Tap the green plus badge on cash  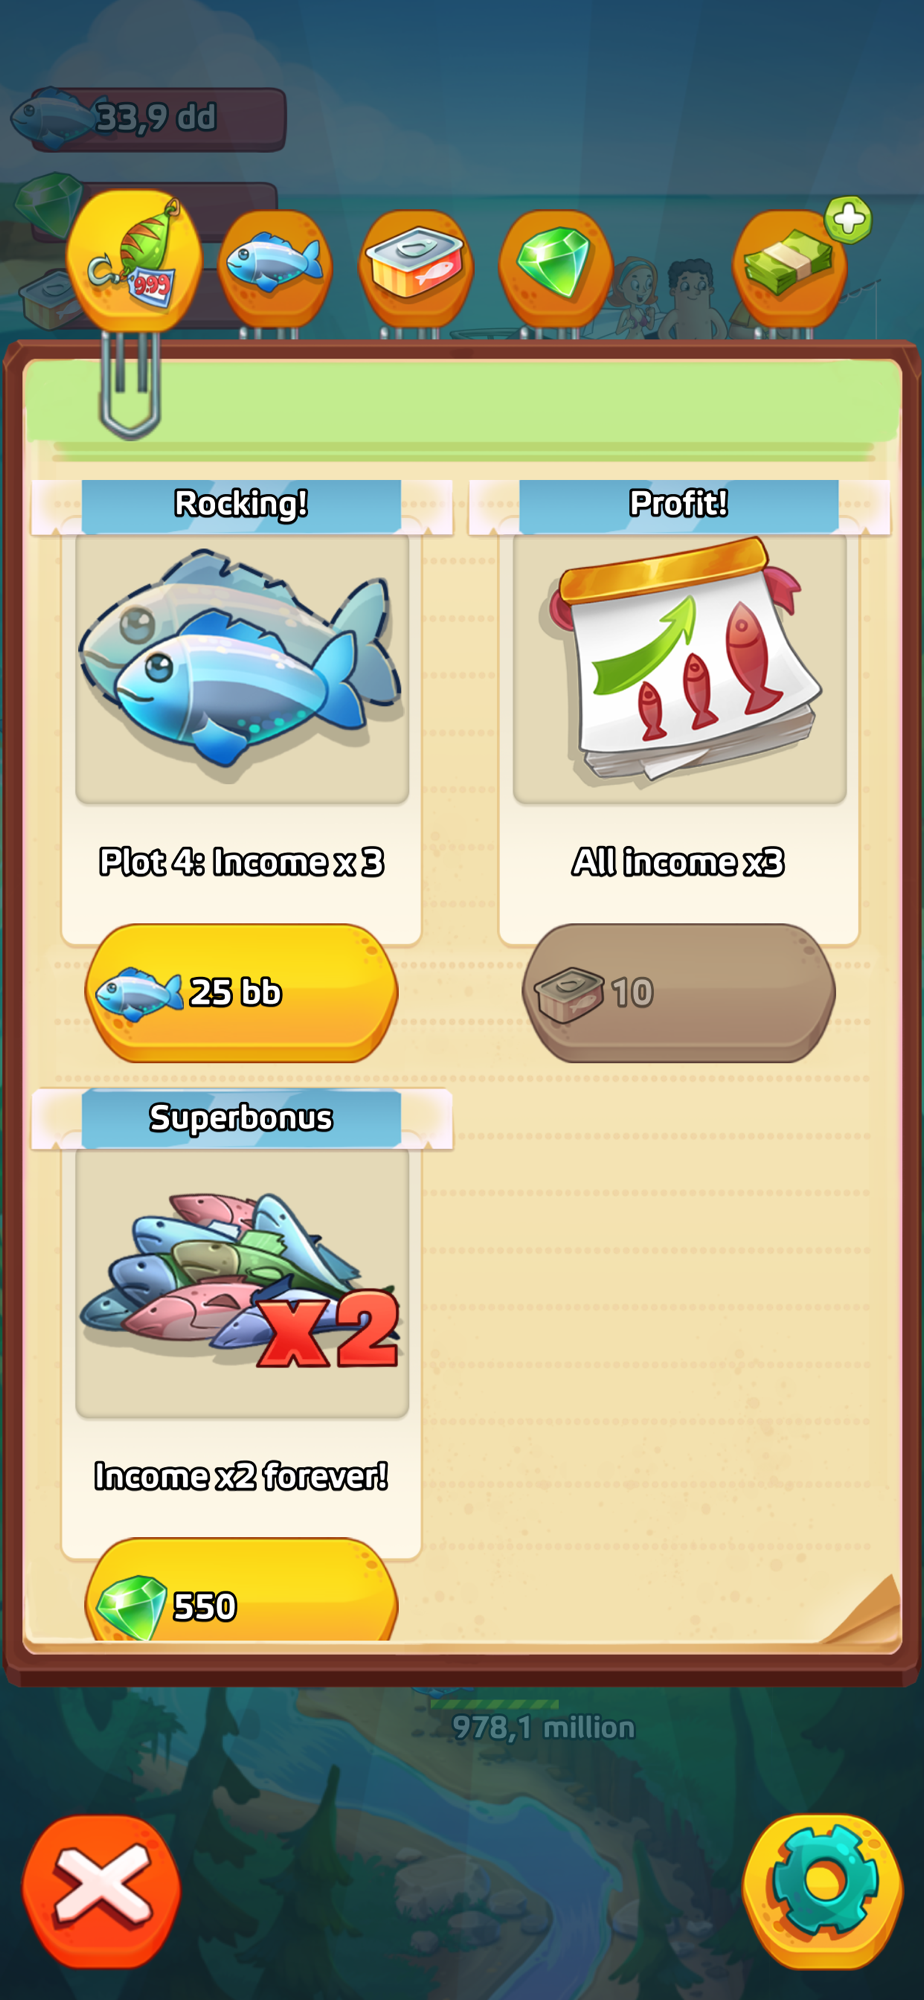pos(848,220)
